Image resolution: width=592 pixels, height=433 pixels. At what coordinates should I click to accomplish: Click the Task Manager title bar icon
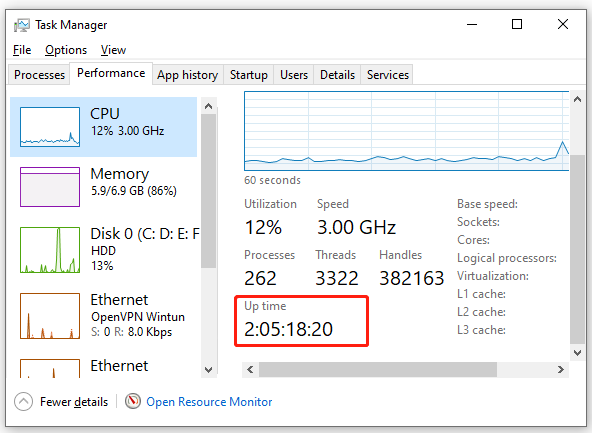(22, 25)
